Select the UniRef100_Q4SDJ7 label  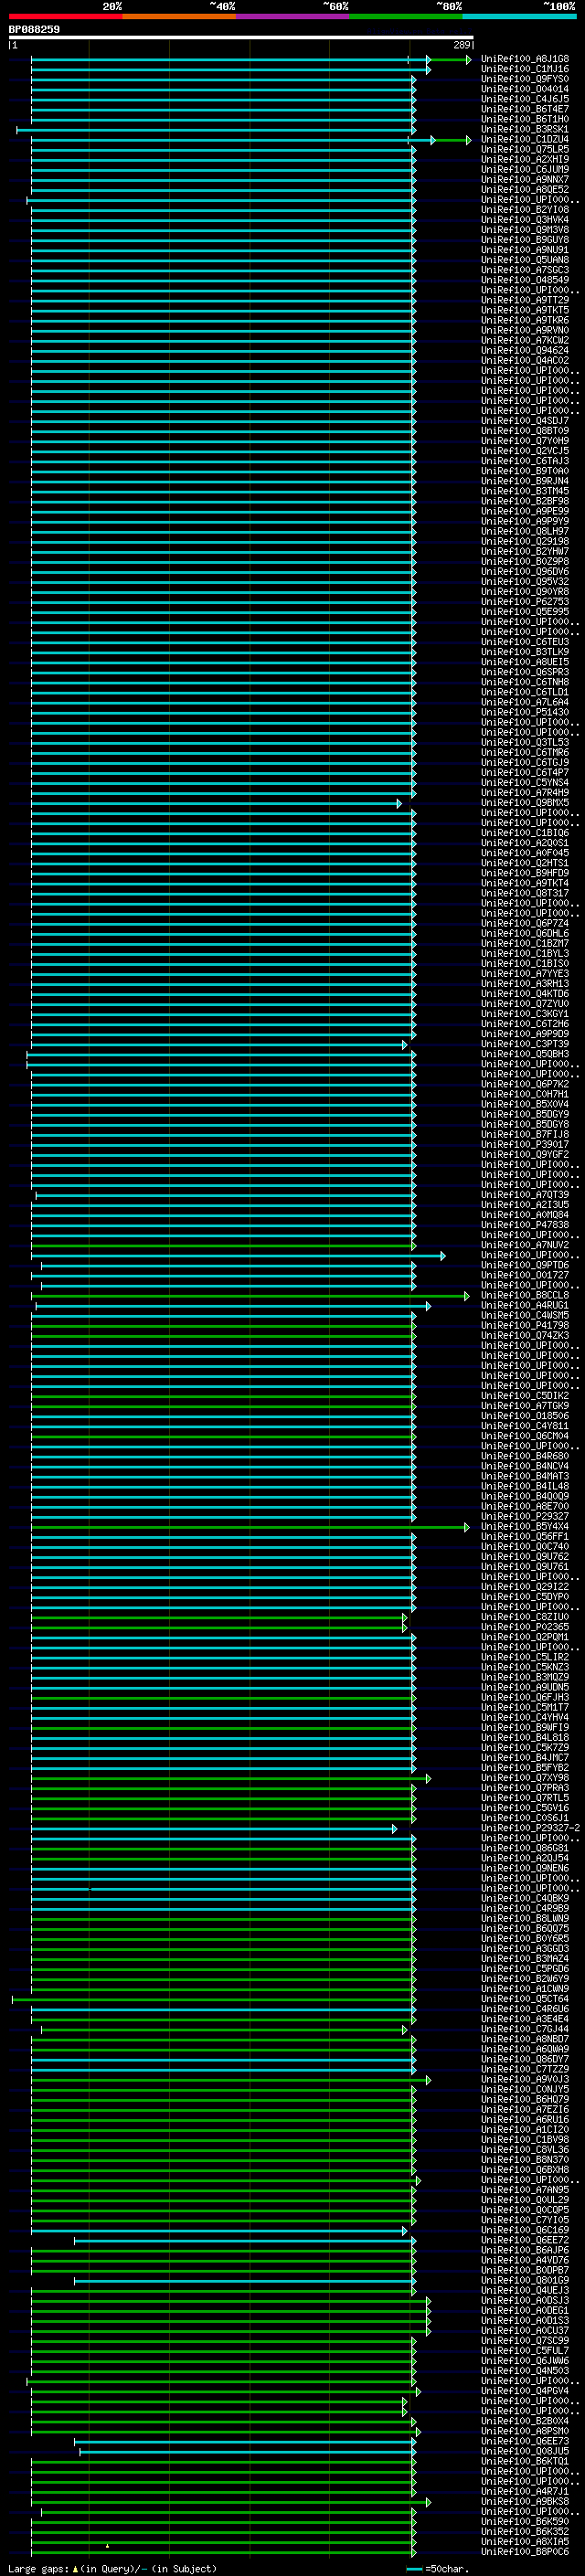[x=525, y=421]
